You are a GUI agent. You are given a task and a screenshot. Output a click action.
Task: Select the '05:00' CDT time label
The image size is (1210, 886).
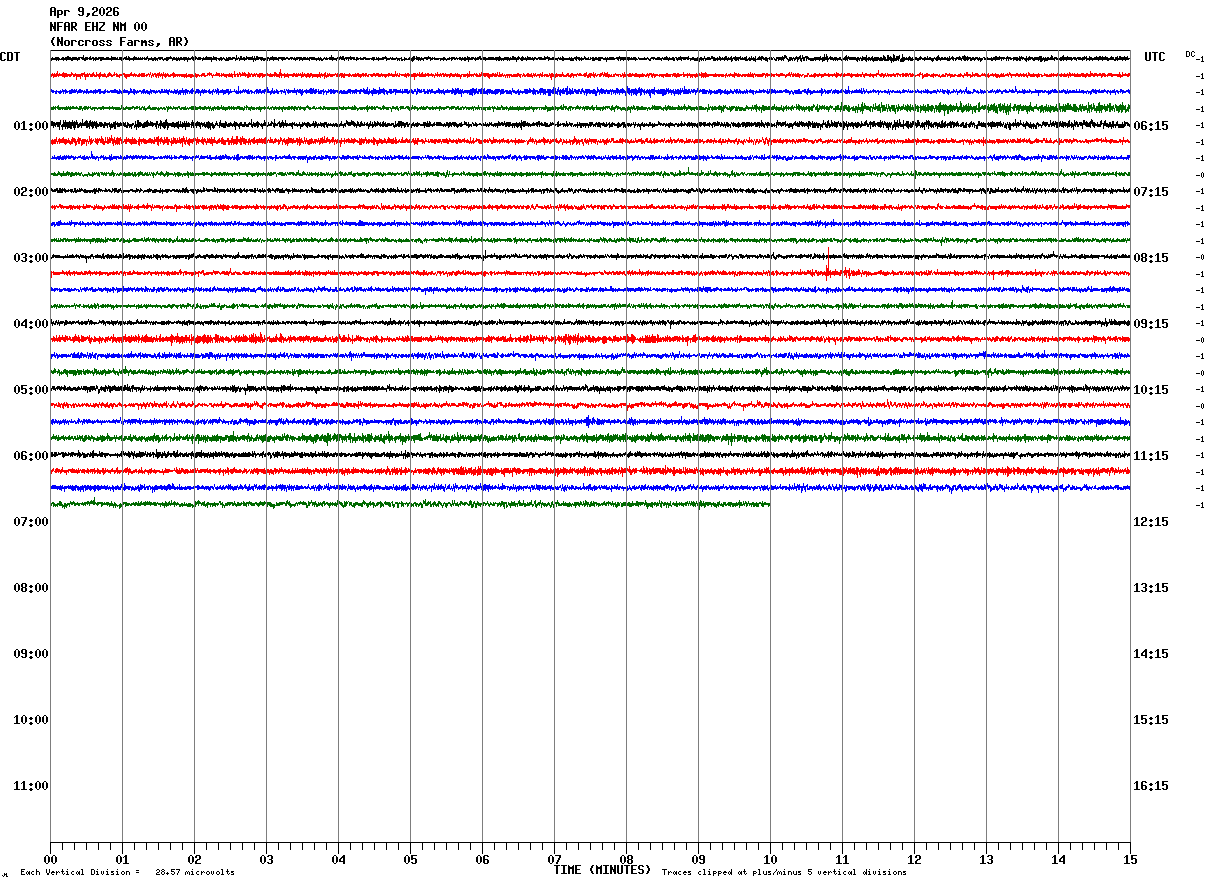pyautogui.click(x=31, y=390)
